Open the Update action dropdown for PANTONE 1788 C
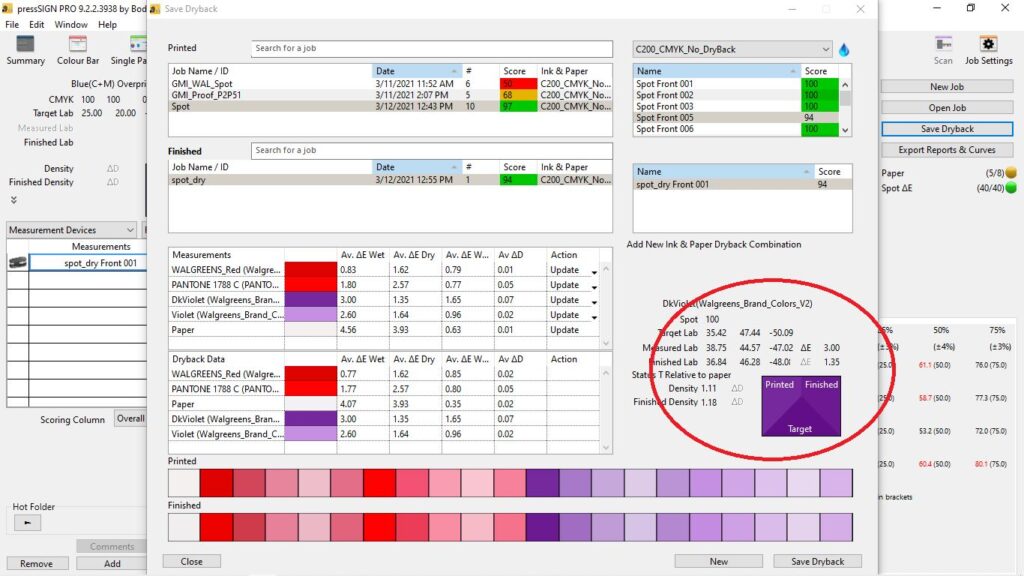 click(x=594, y=287)
